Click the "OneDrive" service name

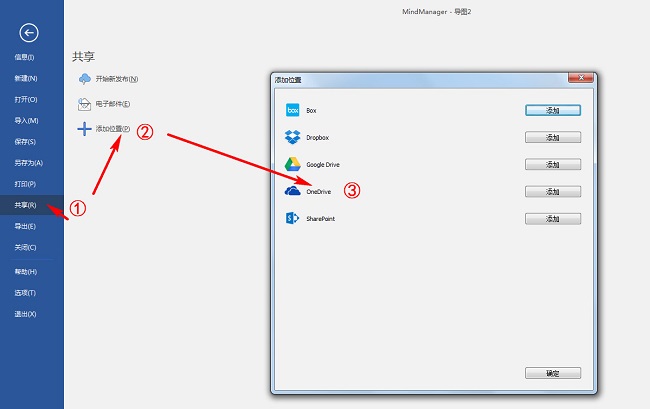coord(318,191)
